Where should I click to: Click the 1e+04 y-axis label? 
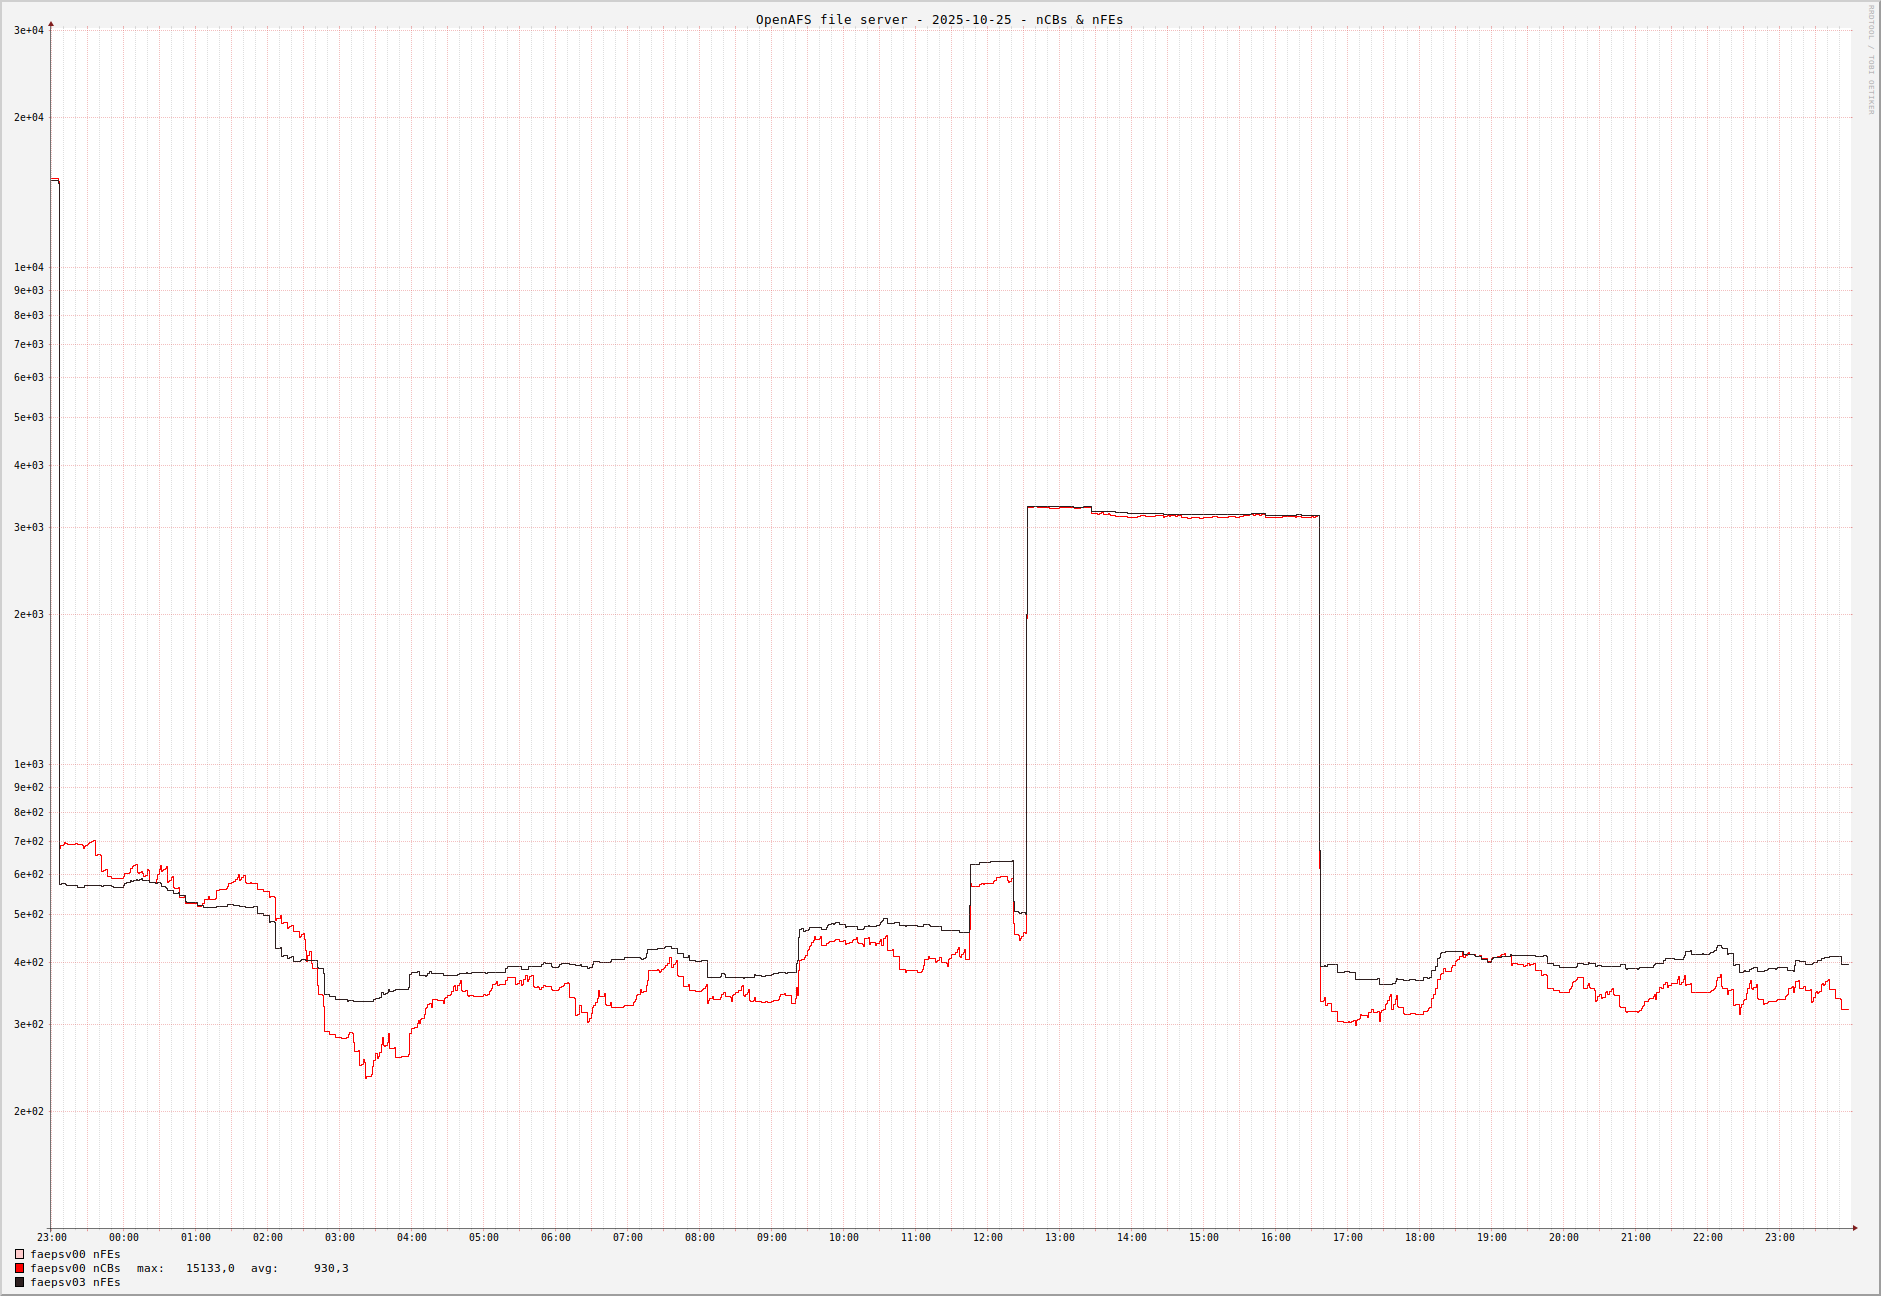pos(29,267)
